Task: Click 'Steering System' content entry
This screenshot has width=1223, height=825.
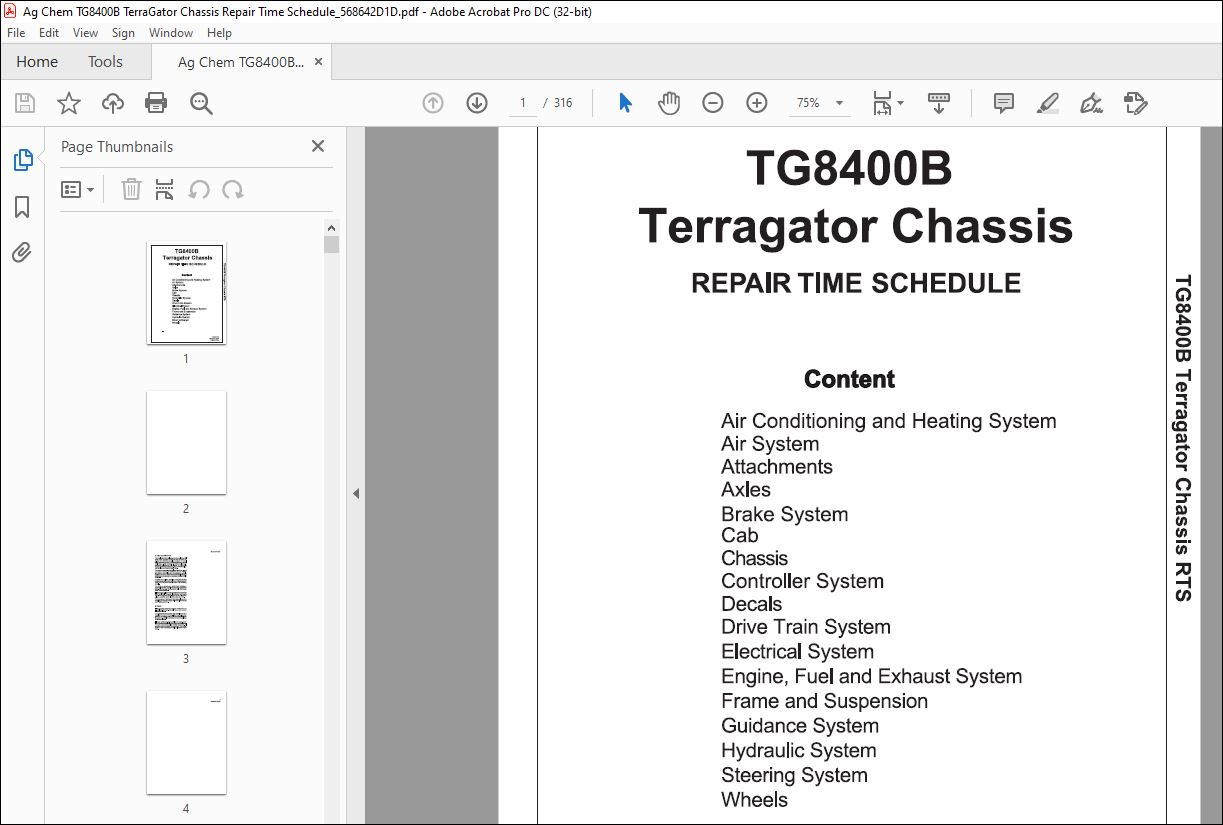Action: coord(794,775)
